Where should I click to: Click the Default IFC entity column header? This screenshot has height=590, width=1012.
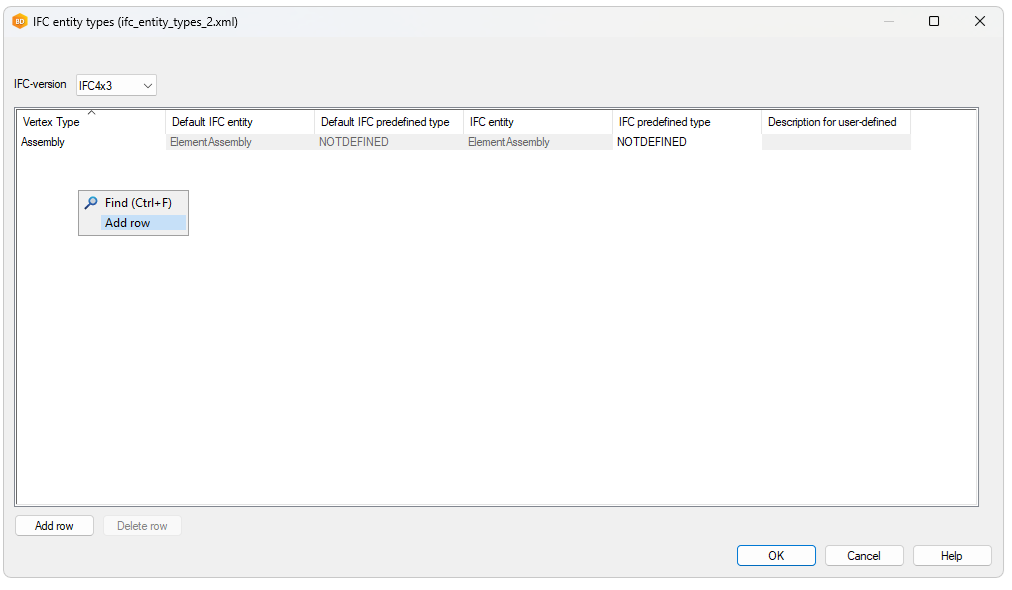click(x=212, y=122)
